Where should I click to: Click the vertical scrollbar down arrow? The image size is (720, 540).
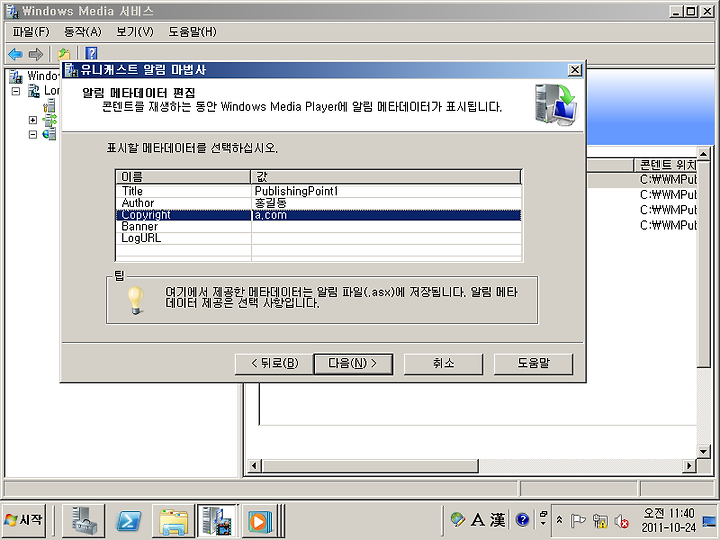click(x=703, y=451)
